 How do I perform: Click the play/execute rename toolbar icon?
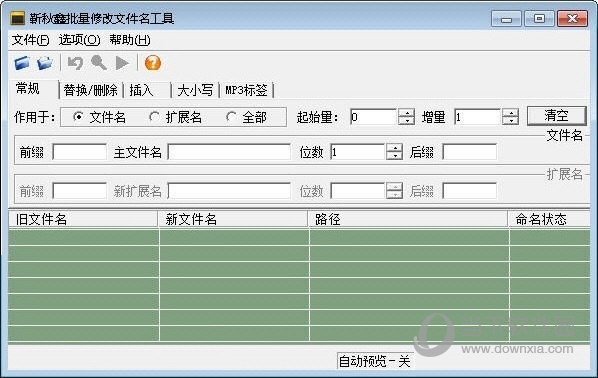click(122, 63)
